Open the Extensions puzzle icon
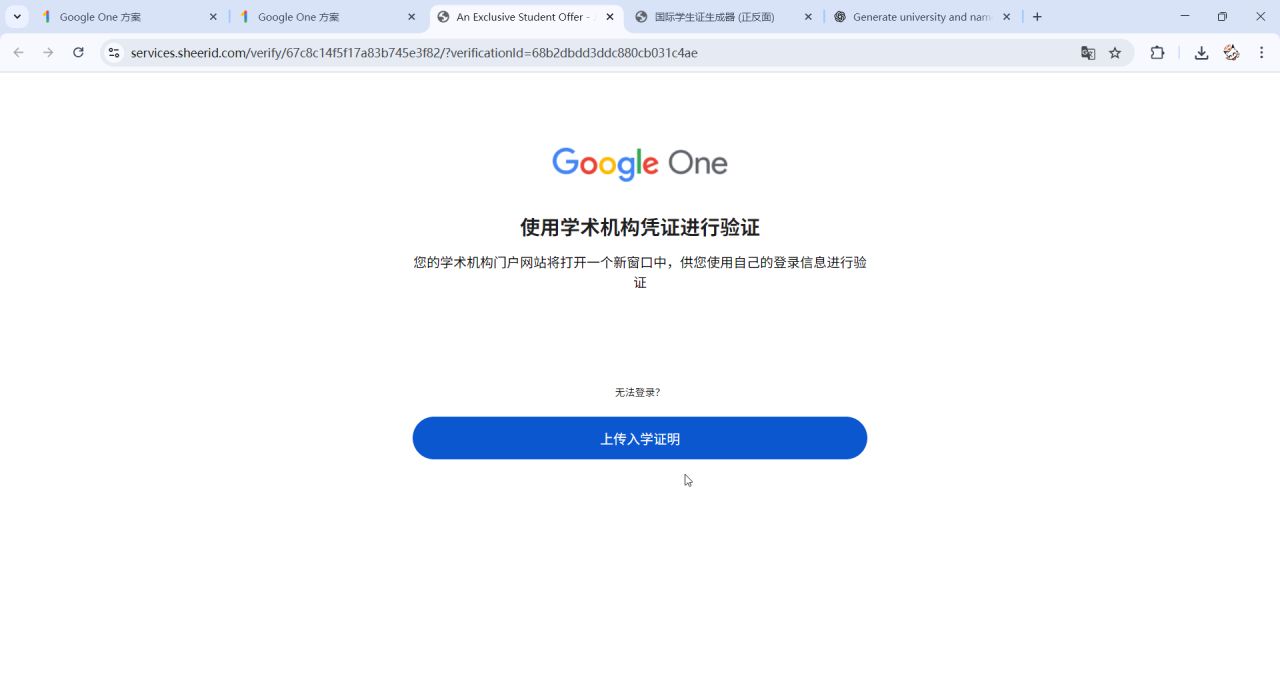This screenshot has width=1280, height=680. [1157, 53]
